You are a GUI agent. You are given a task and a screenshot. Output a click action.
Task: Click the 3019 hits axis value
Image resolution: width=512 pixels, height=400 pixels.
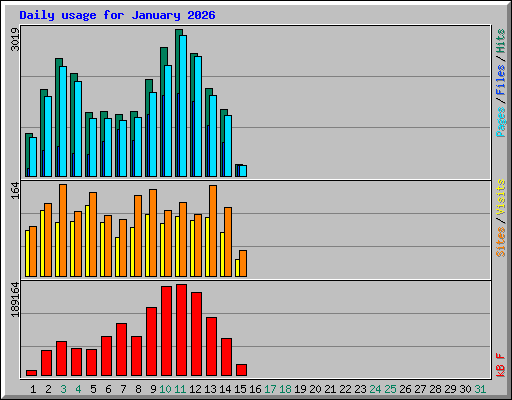click(x=15, y=39)
